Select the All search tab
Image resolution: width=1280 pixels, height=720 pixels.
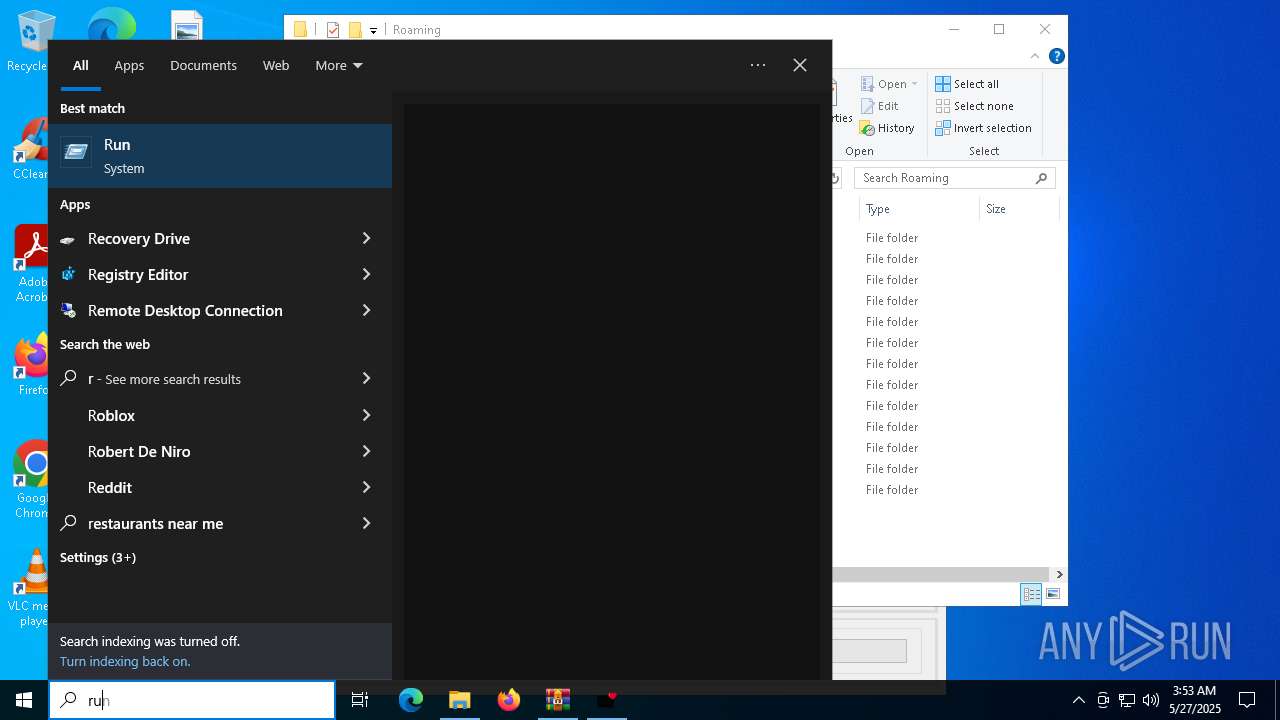81,65
